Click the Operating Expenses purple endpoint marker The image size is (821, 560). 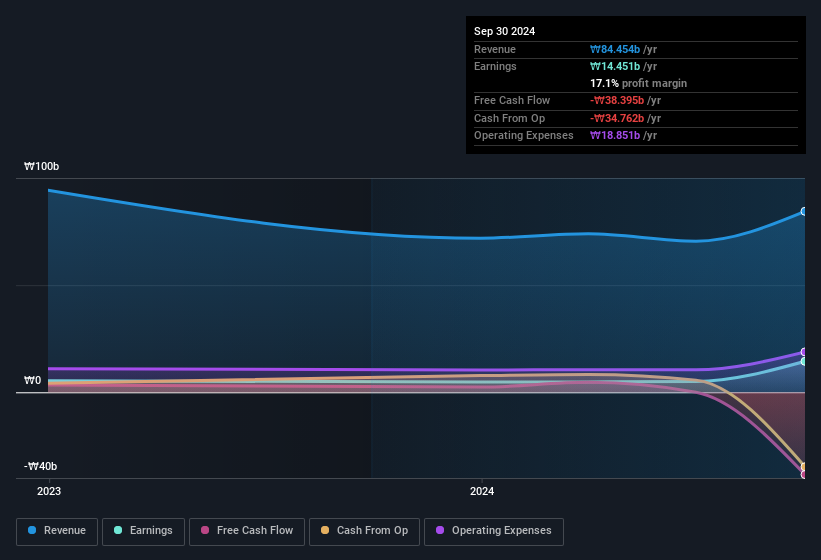click(x=804, y=352)
